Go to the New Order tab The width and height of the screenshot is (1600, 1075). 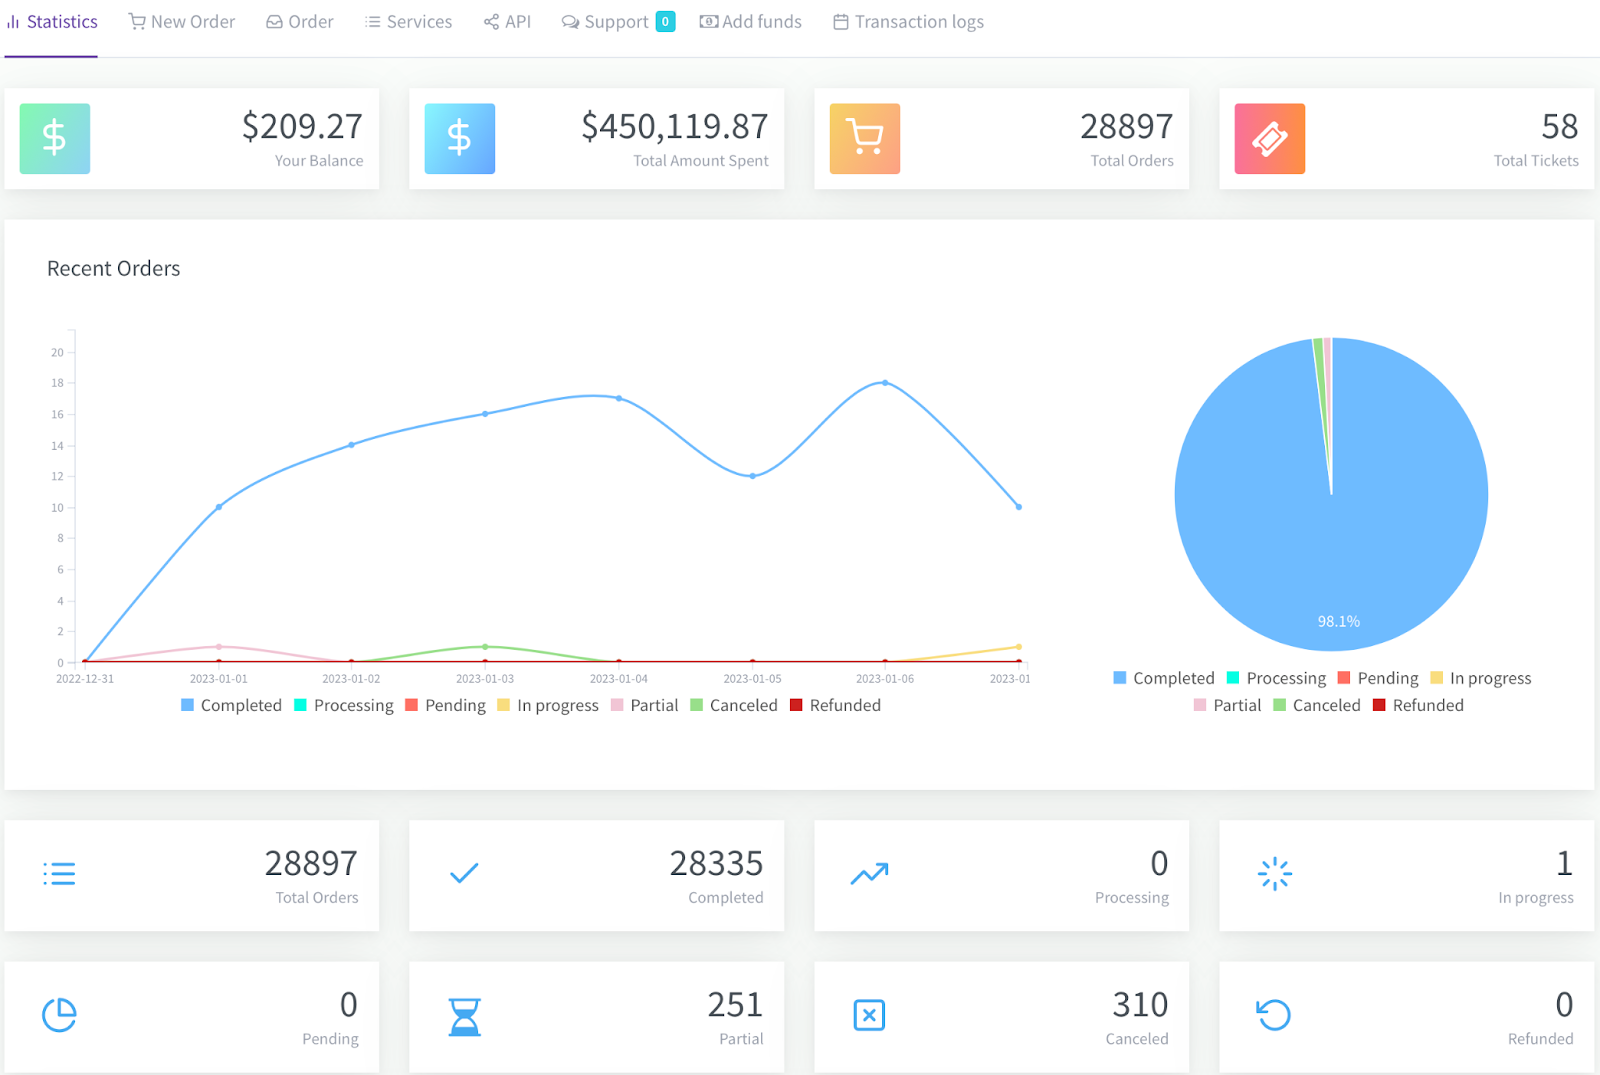pyautogui.click(x=182, y=22)
